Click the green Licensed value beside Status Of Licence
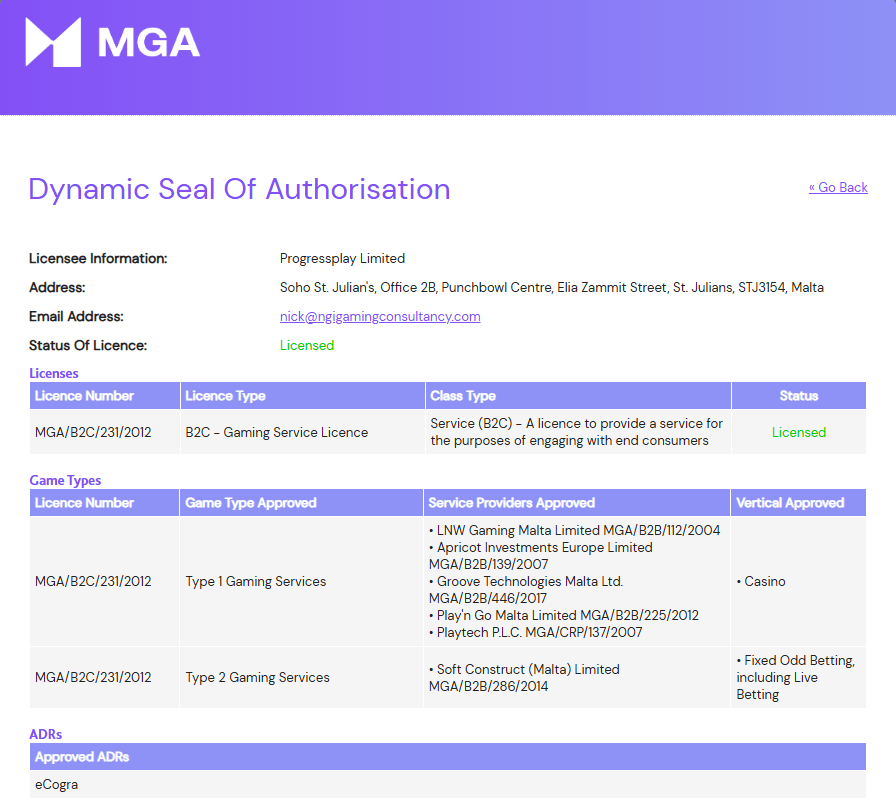896x803 pixels. [307, 345]
